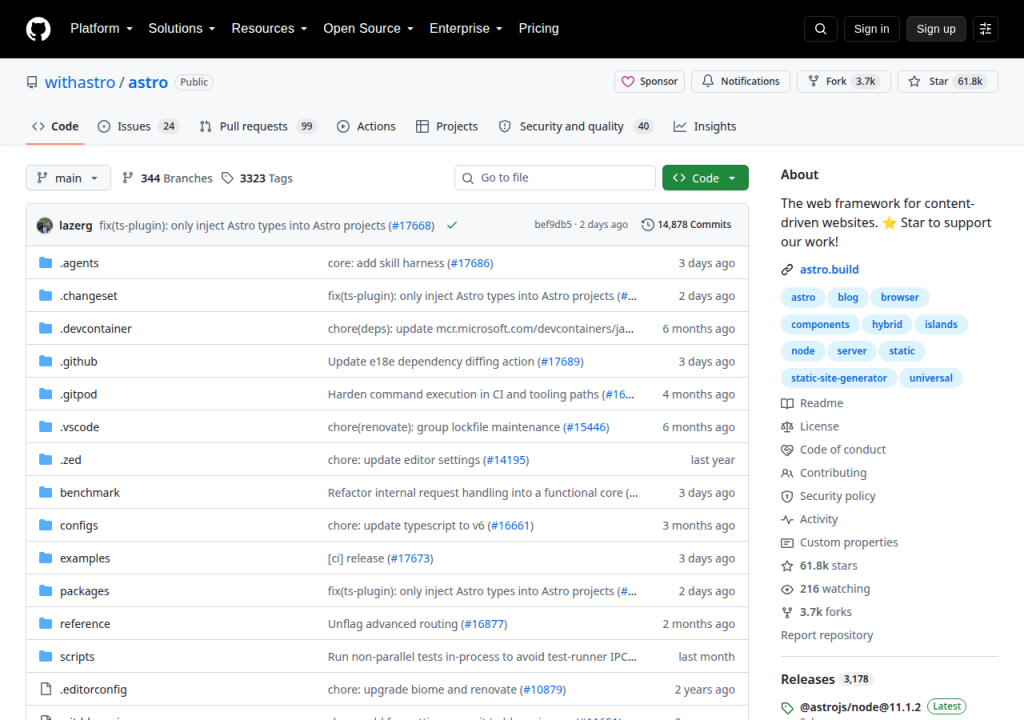The image size is (1024, 720).
Task: Select the islands topic tag
Action: 940,324
